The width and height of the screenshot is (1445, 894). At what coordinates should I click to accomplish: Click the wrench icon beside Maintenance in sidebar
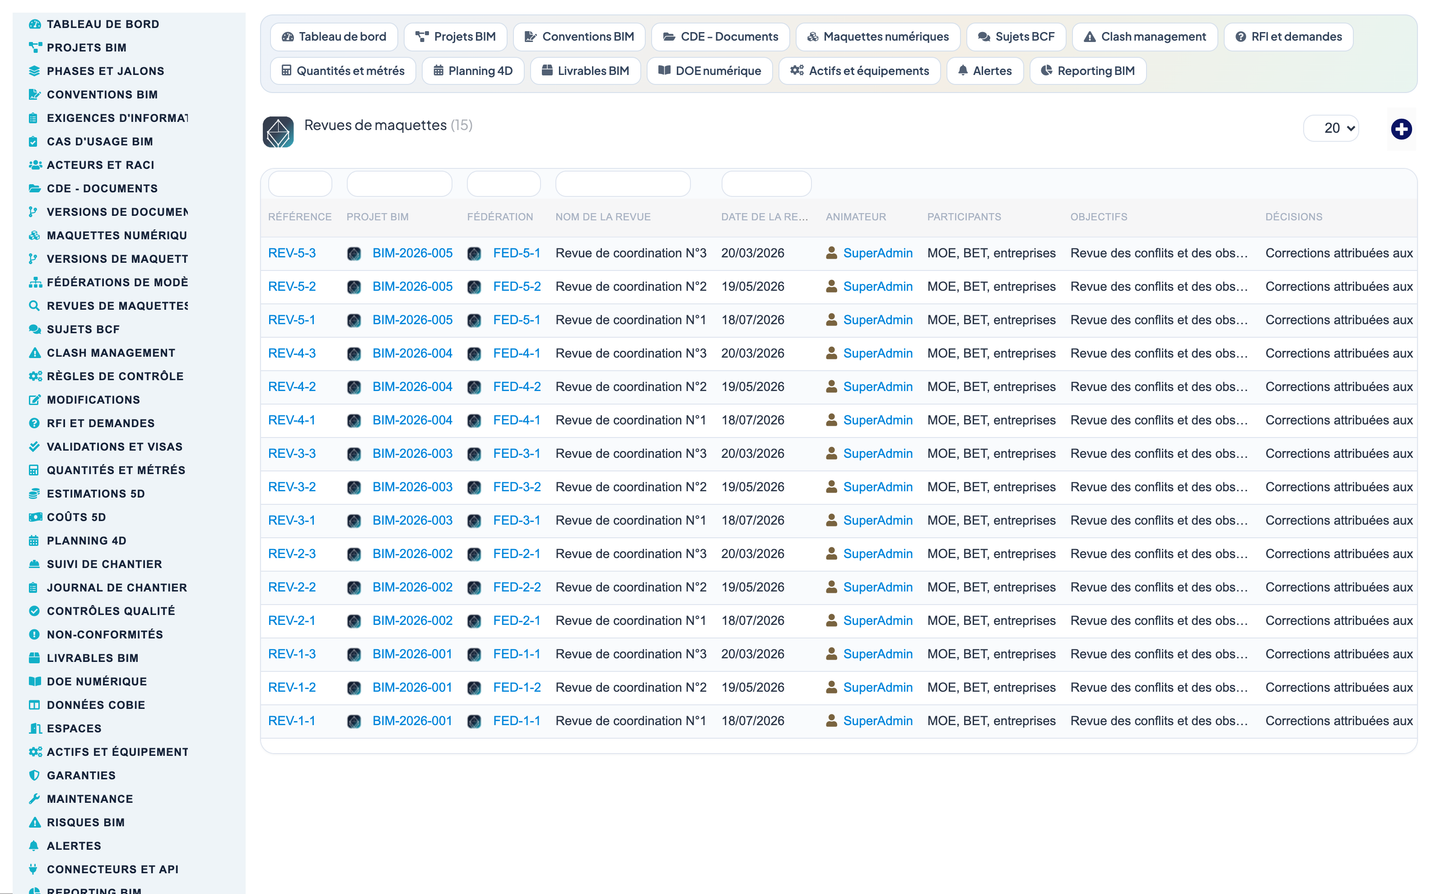pos(35,799)
